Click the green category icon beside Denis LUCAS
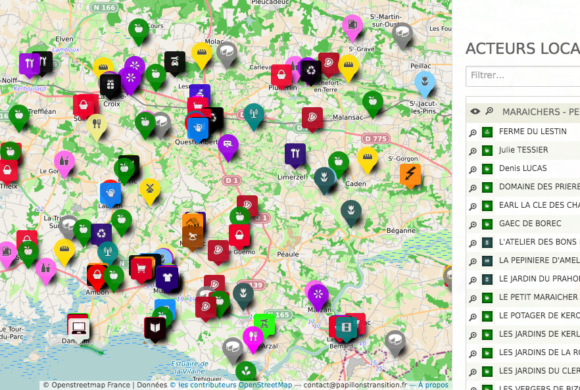580x390 pixels. coord(487,169)
